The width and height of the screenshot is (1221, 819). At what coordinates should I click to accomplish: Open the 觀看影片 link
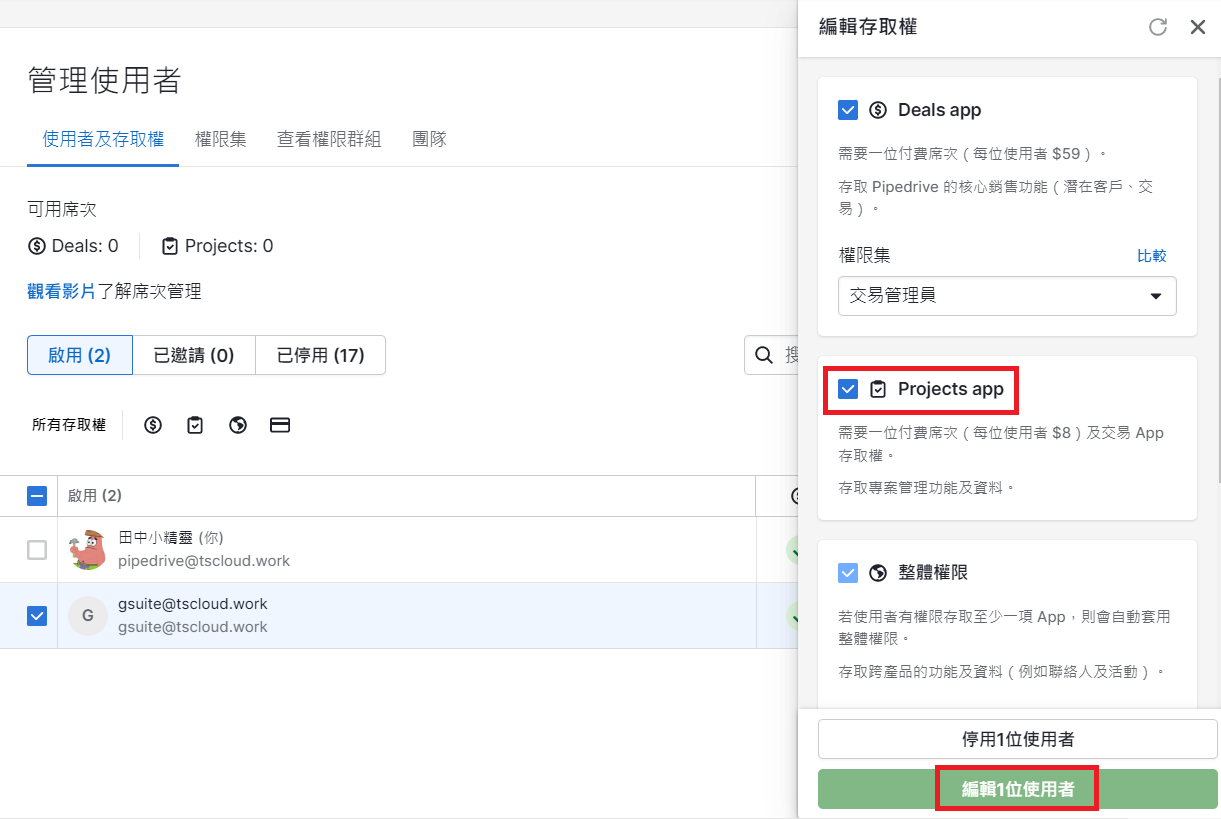[62, 292]
